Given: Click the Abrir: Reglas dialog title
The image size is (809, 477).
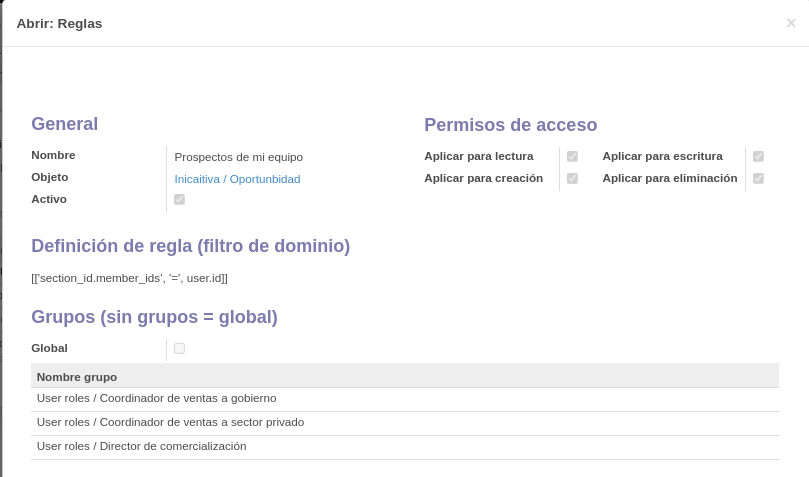Looking at the screenshot, I should [x=59, y=24].
